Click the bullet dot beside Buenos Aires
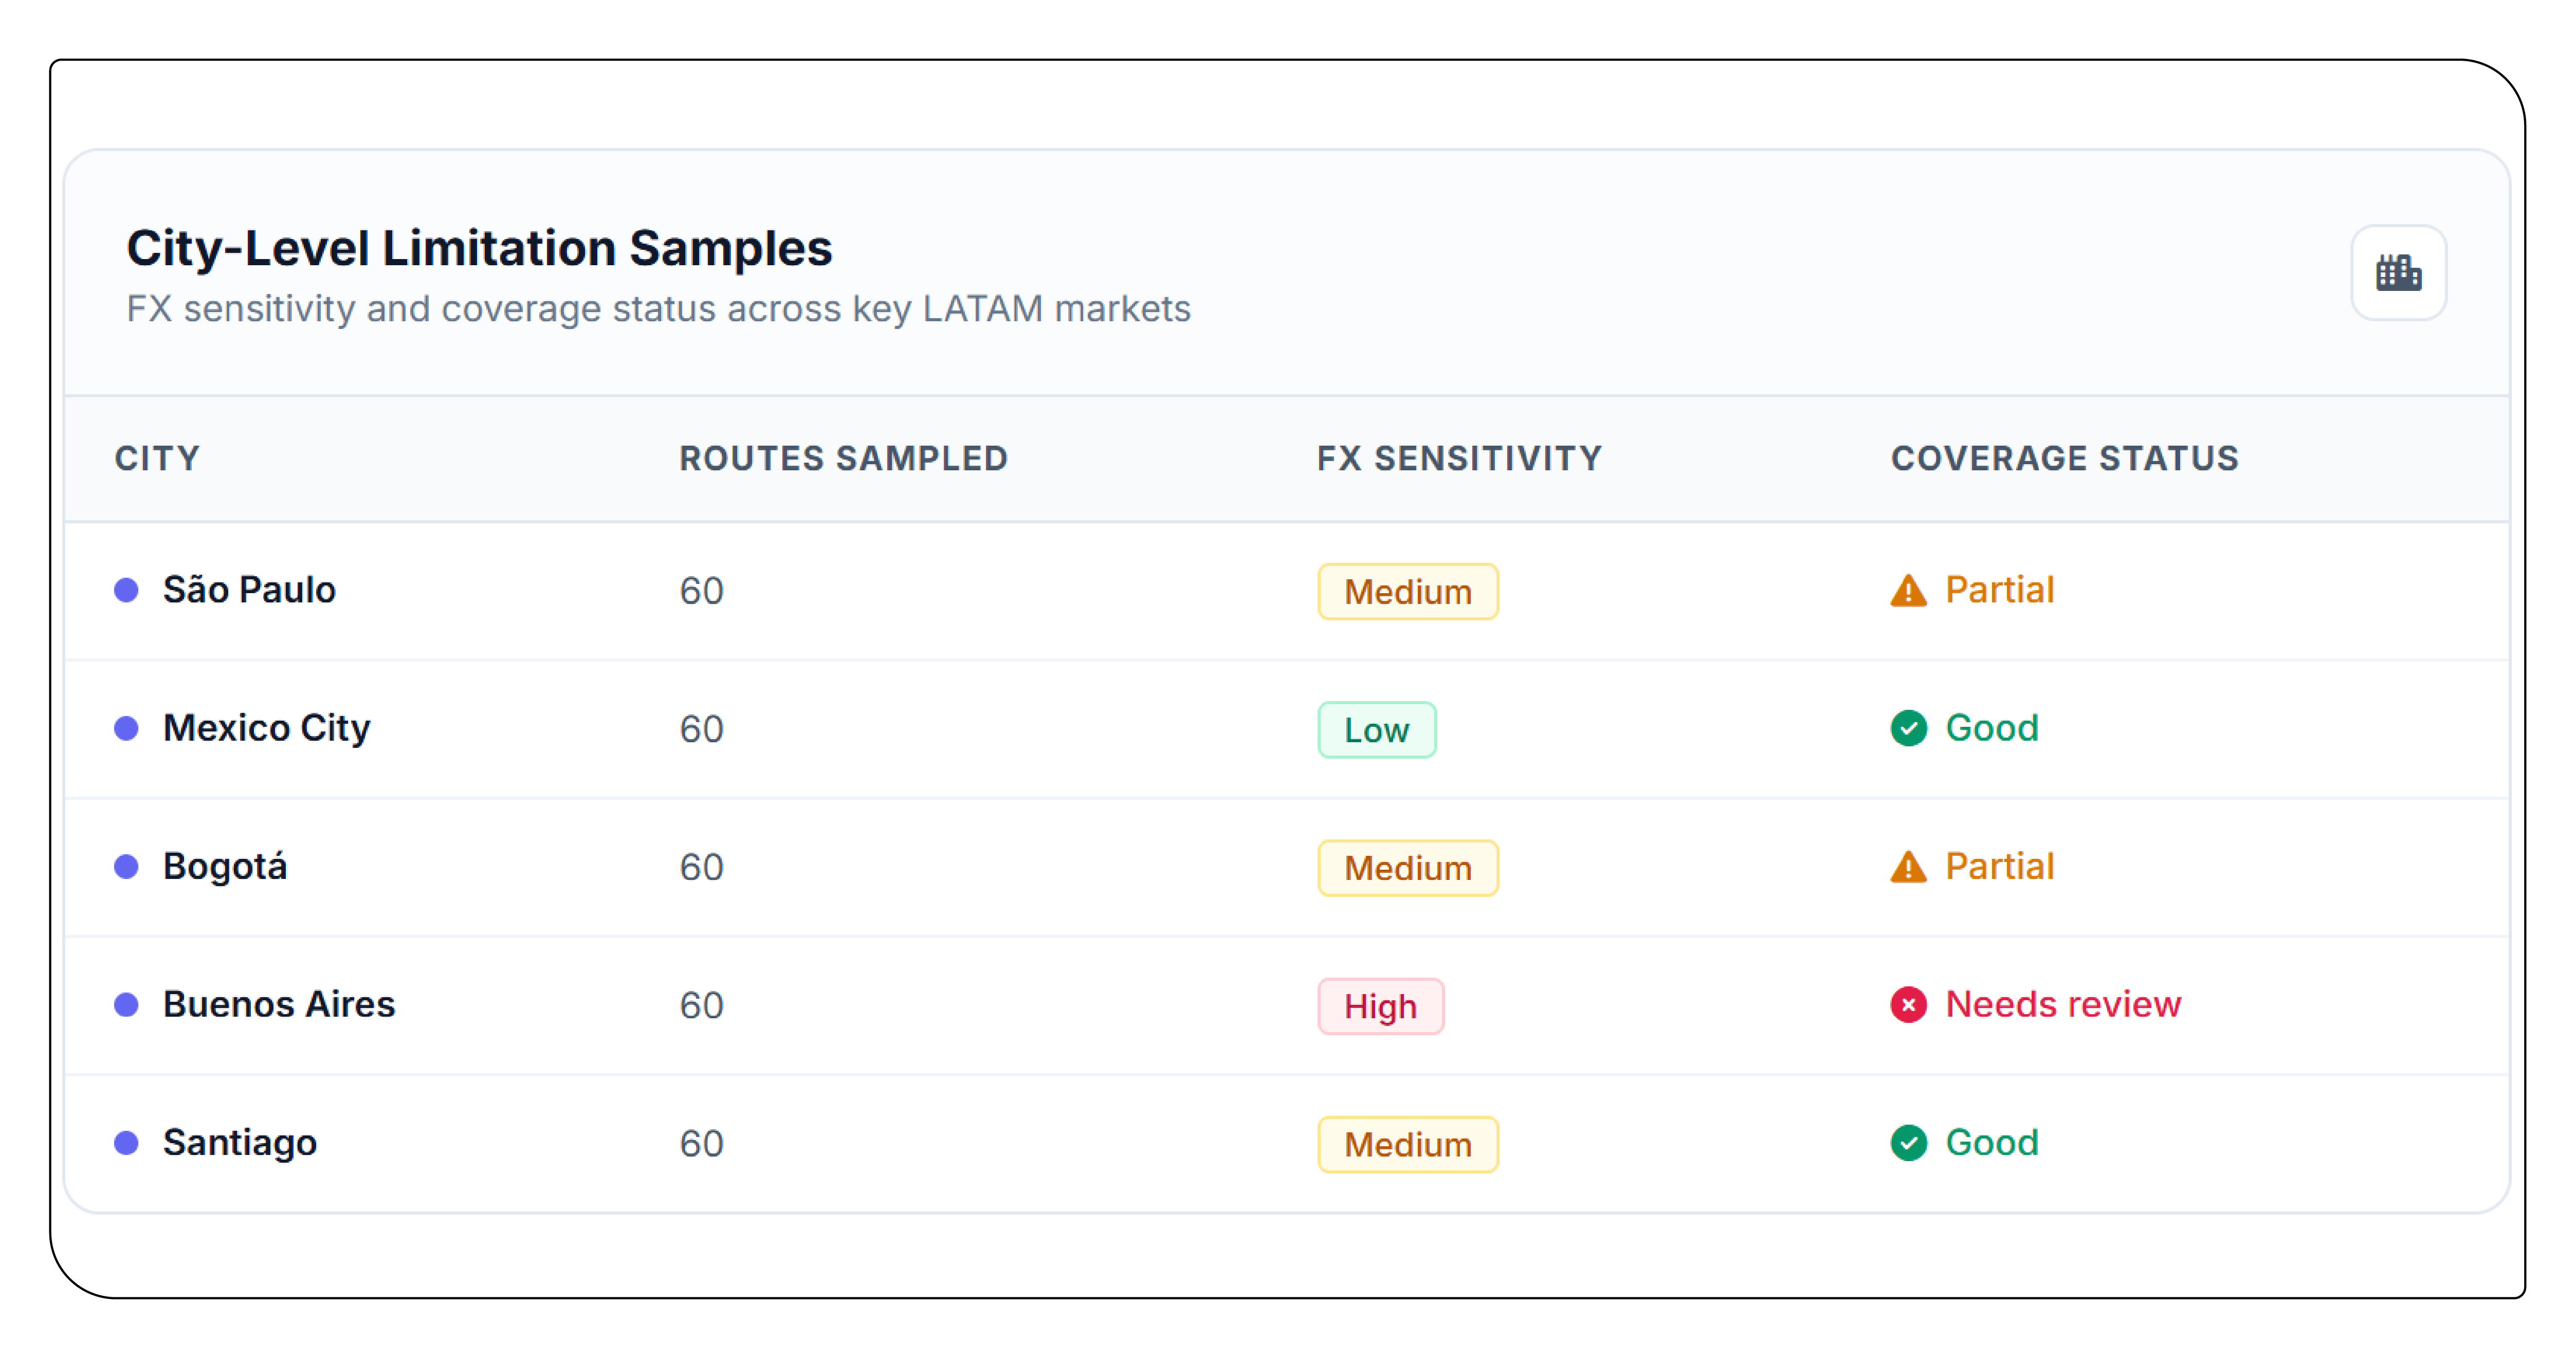The width and height of the screenshot is (2576, 1358). pos(126,1004)
